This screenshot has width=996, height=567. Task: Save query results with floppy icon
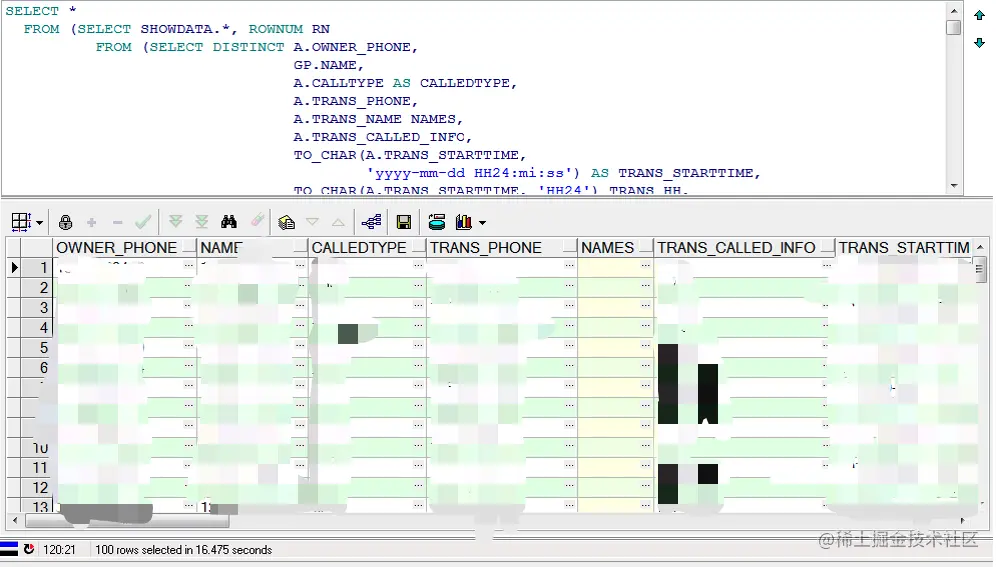coord(403,222)
